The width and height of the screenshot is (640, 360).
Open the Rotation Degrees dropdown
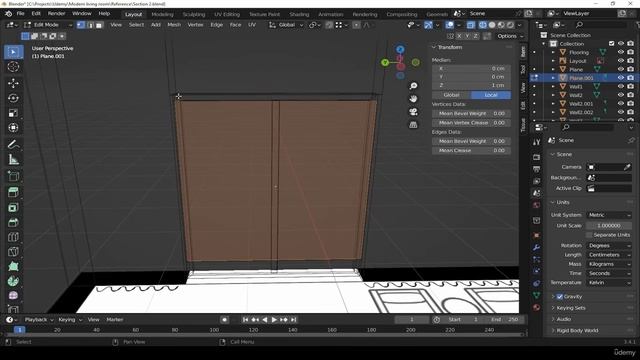[609, 246]
